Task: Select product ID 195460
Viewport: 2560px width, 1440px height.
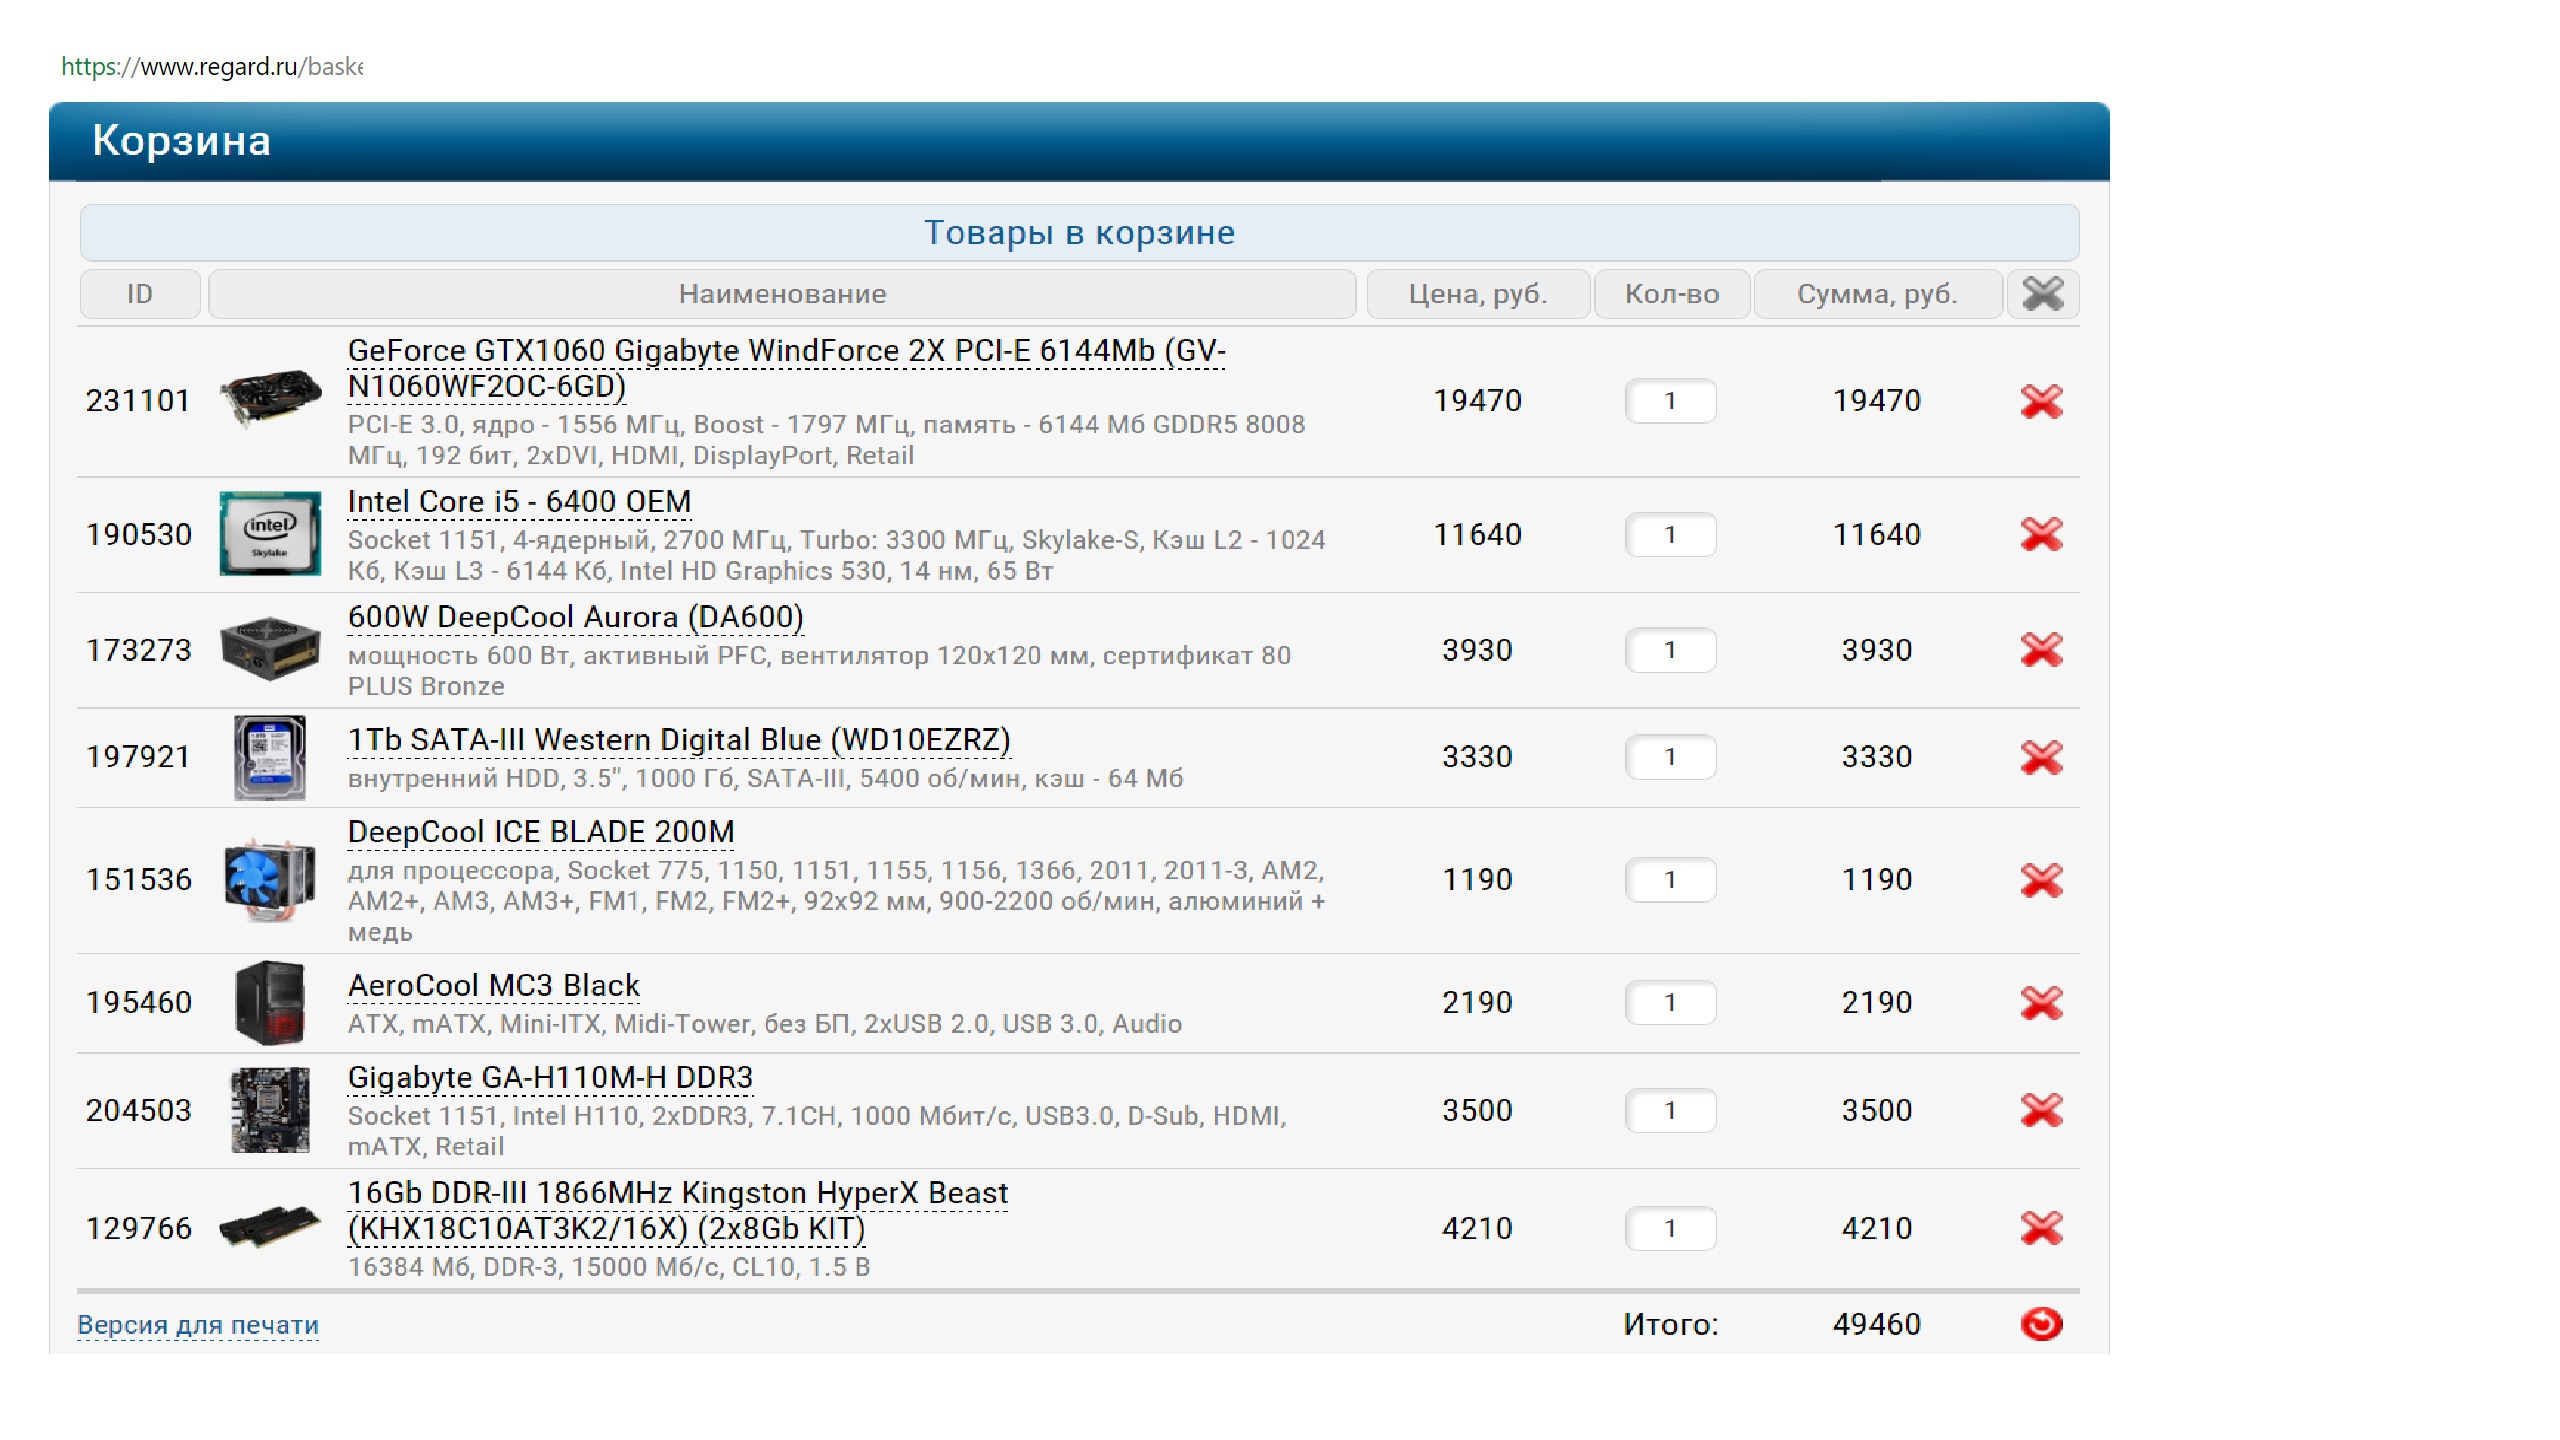Action: [x=138, y=1002]
